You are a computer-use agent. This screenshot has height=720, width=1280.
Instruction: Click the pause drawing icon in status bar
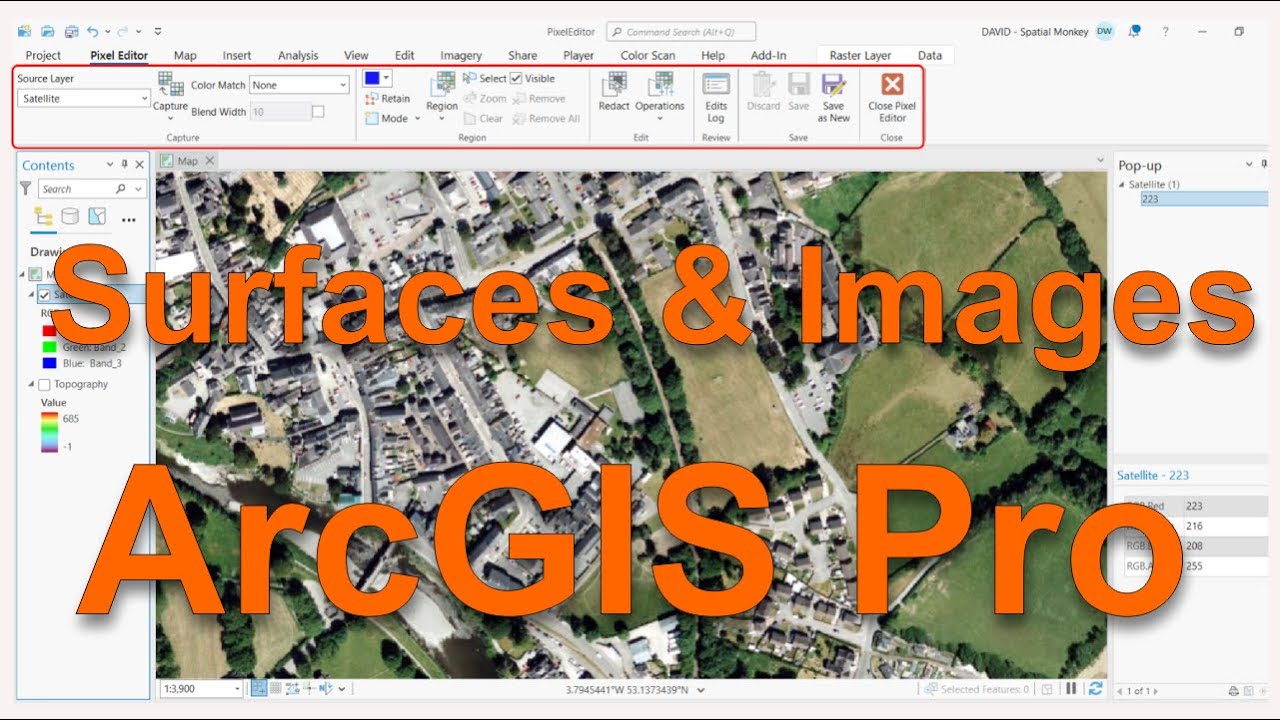pyautogui.click(x=1071, y=689)
